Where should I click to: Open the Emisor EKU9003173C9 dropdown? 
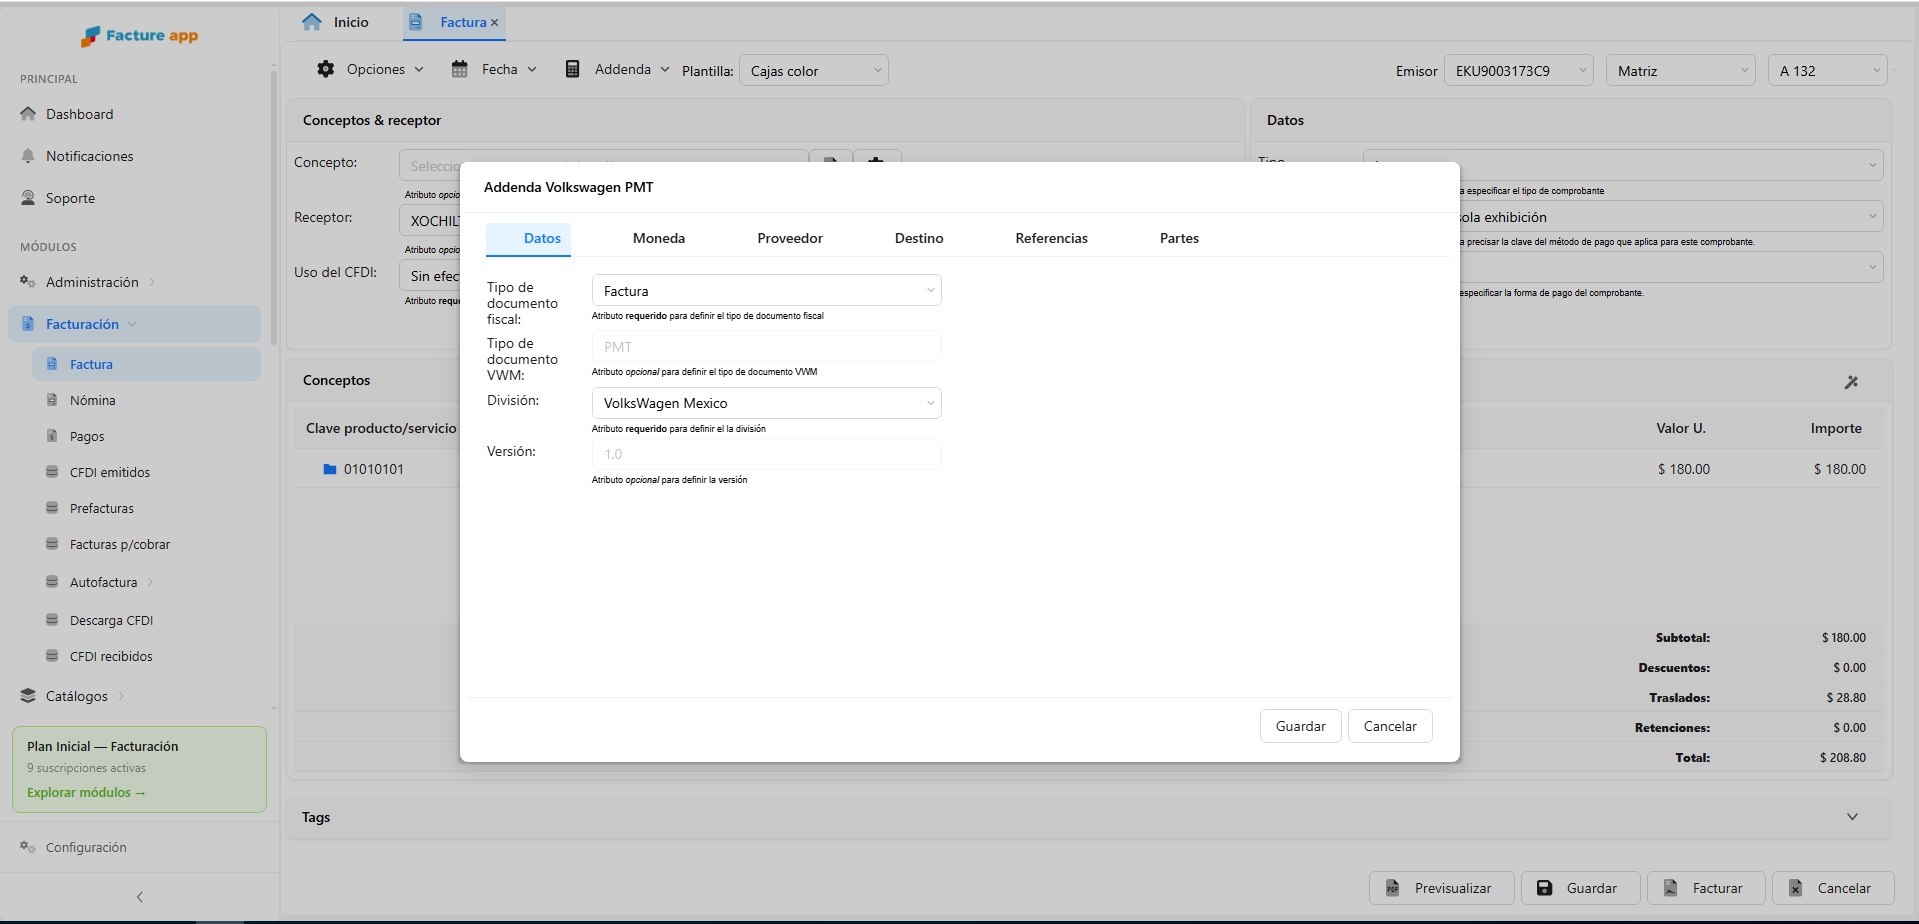click(x=1519, y=70)
